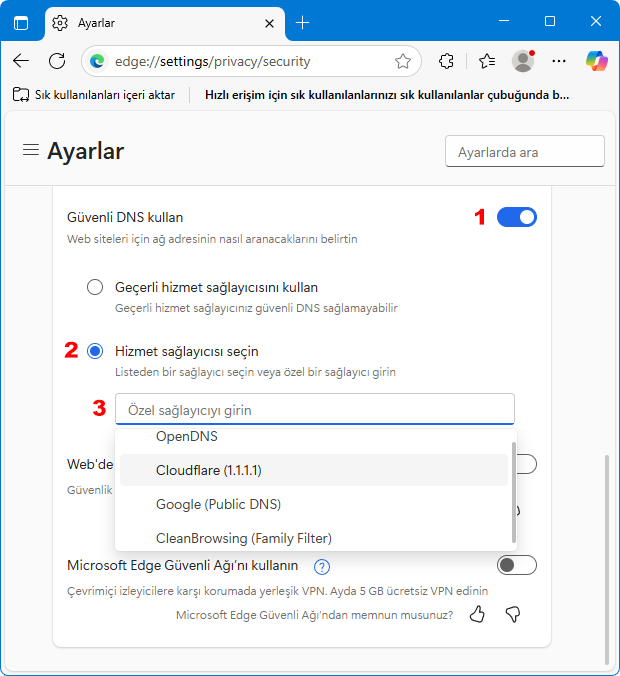Click the provider list scrollbar
This screenshot has width=620, height=676.
pyautogui.click(x=514, y=492)
